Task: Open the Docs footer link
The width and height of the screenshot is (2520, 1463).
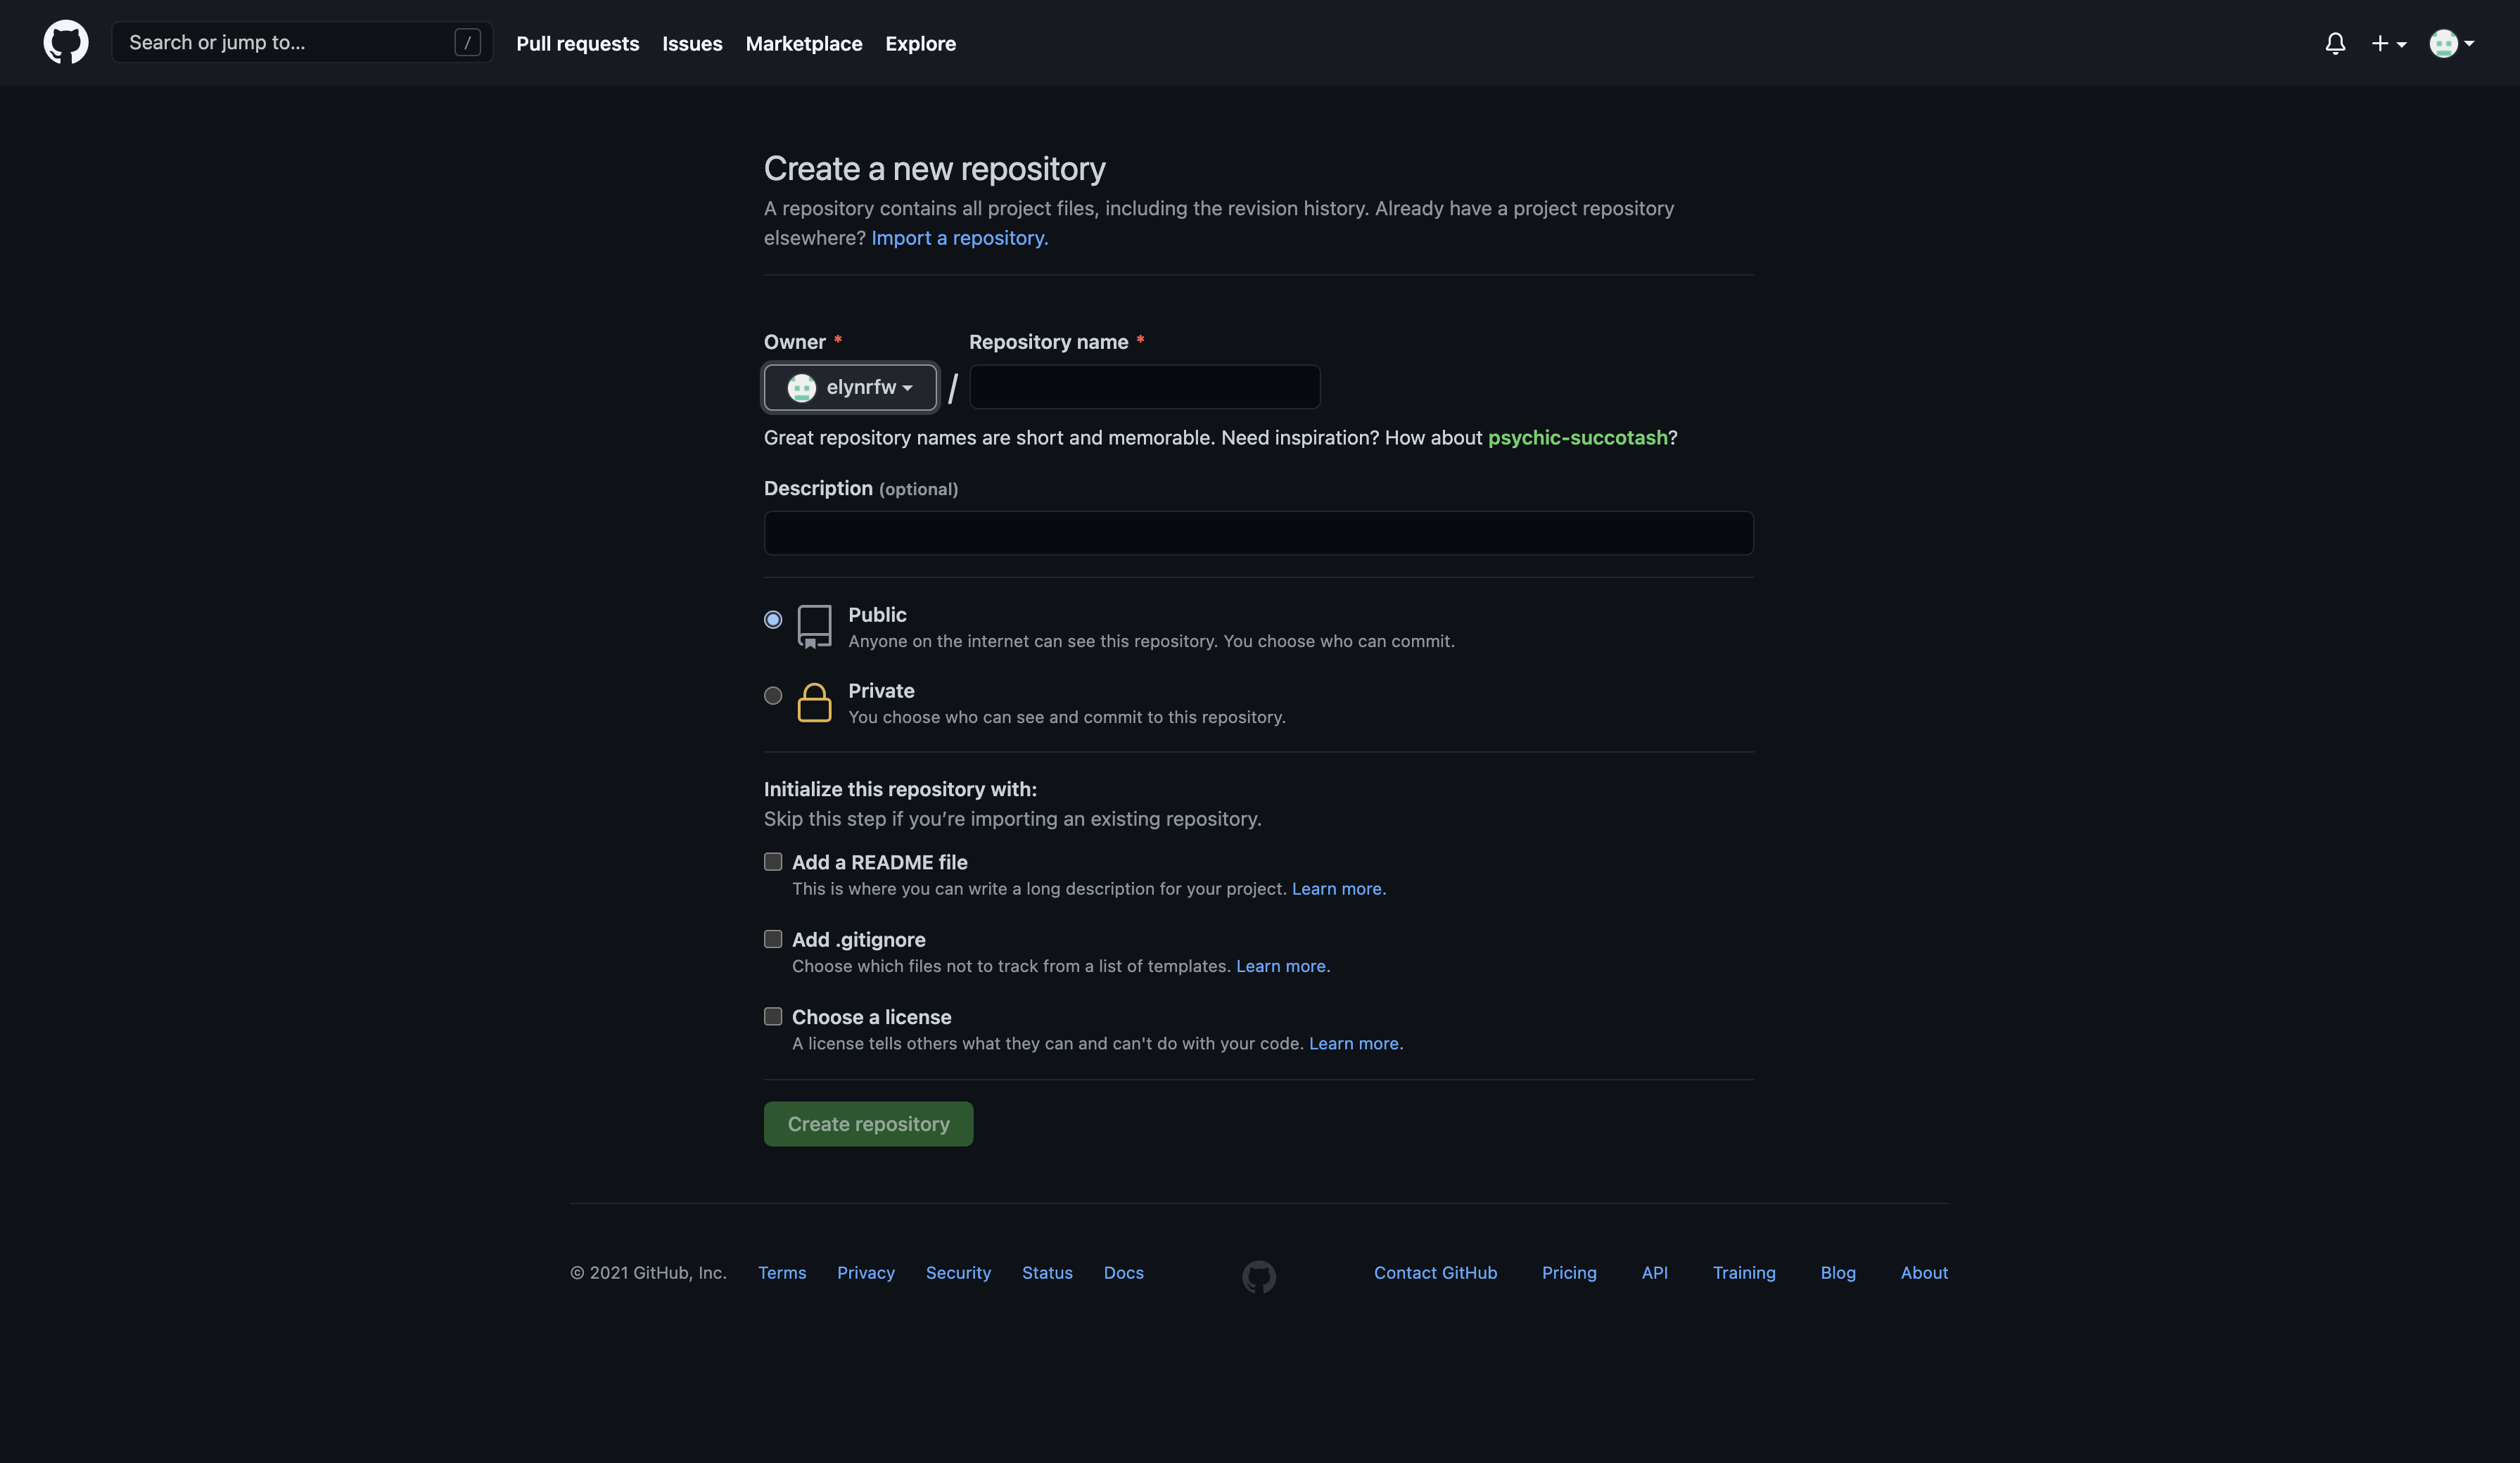Action: coord(1124,1273)
